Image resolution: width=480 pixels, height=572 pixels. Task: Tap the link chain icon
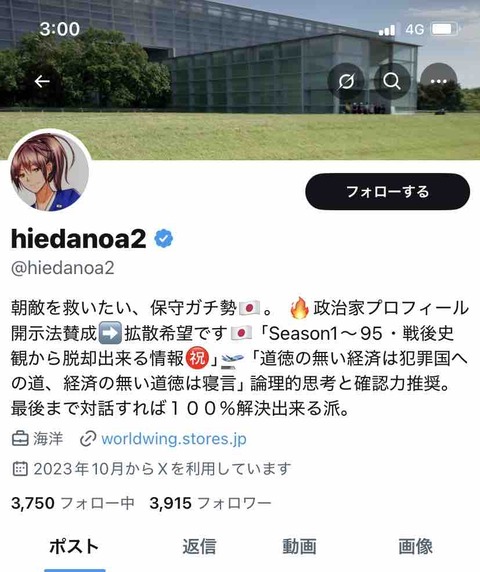pyautogui.click(x=88, y=438)
